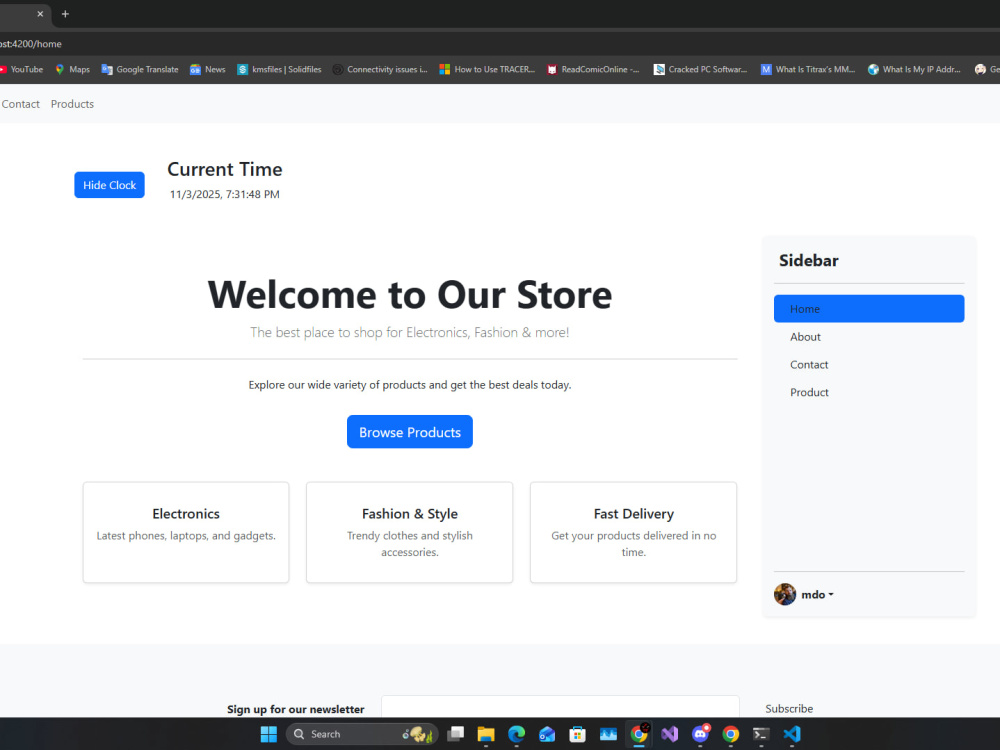1000x750 pixels.
Task: Open Discord from the taskbar
Action: 700,734
